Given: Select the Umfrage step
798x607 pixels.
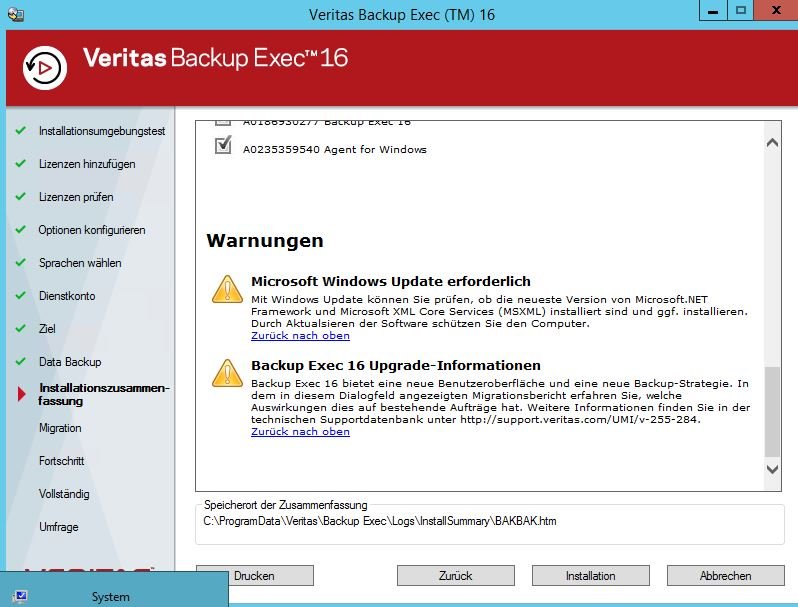Looking at the screenshot, I should pos(59,527).
